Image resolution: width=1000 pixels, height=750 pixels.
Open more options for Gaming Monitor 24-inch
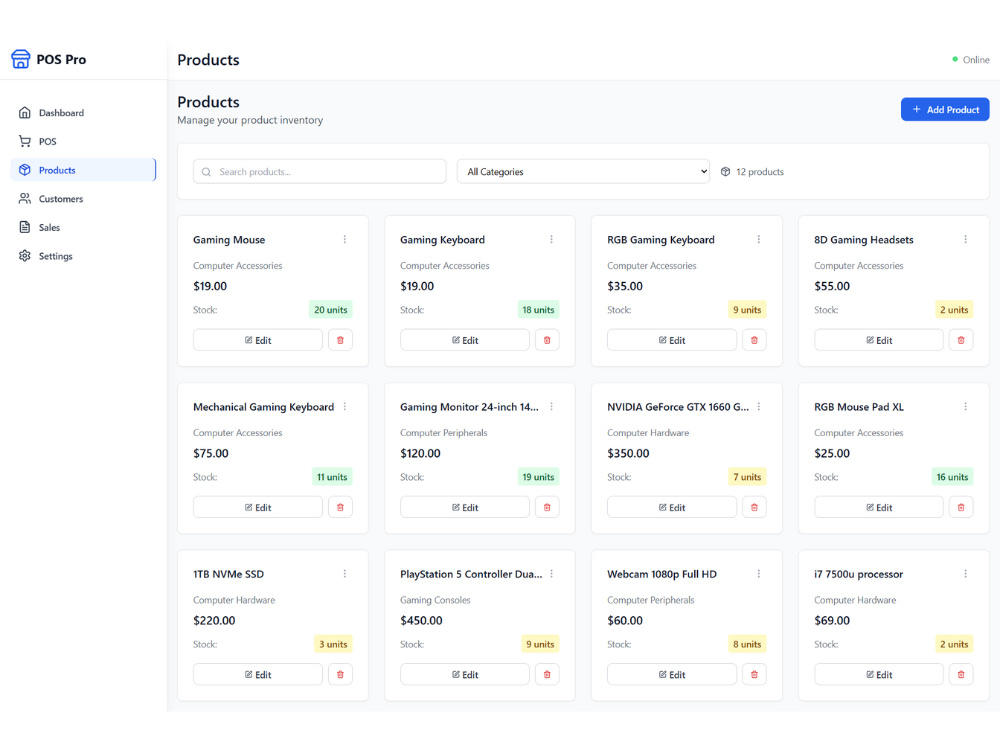pyautogui.click(x=551, y=406)
